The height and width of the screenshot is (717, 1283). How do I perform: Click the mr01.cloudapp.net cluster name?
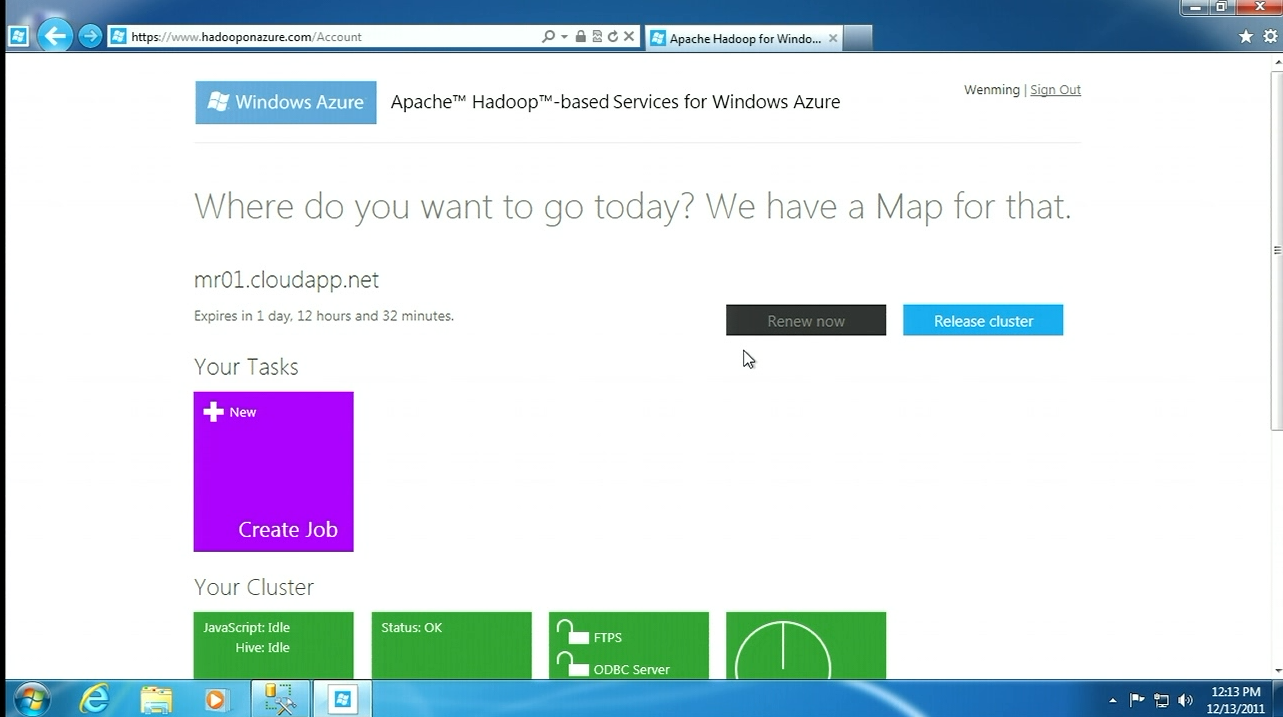pyautogui.click(x=286, y=280)
